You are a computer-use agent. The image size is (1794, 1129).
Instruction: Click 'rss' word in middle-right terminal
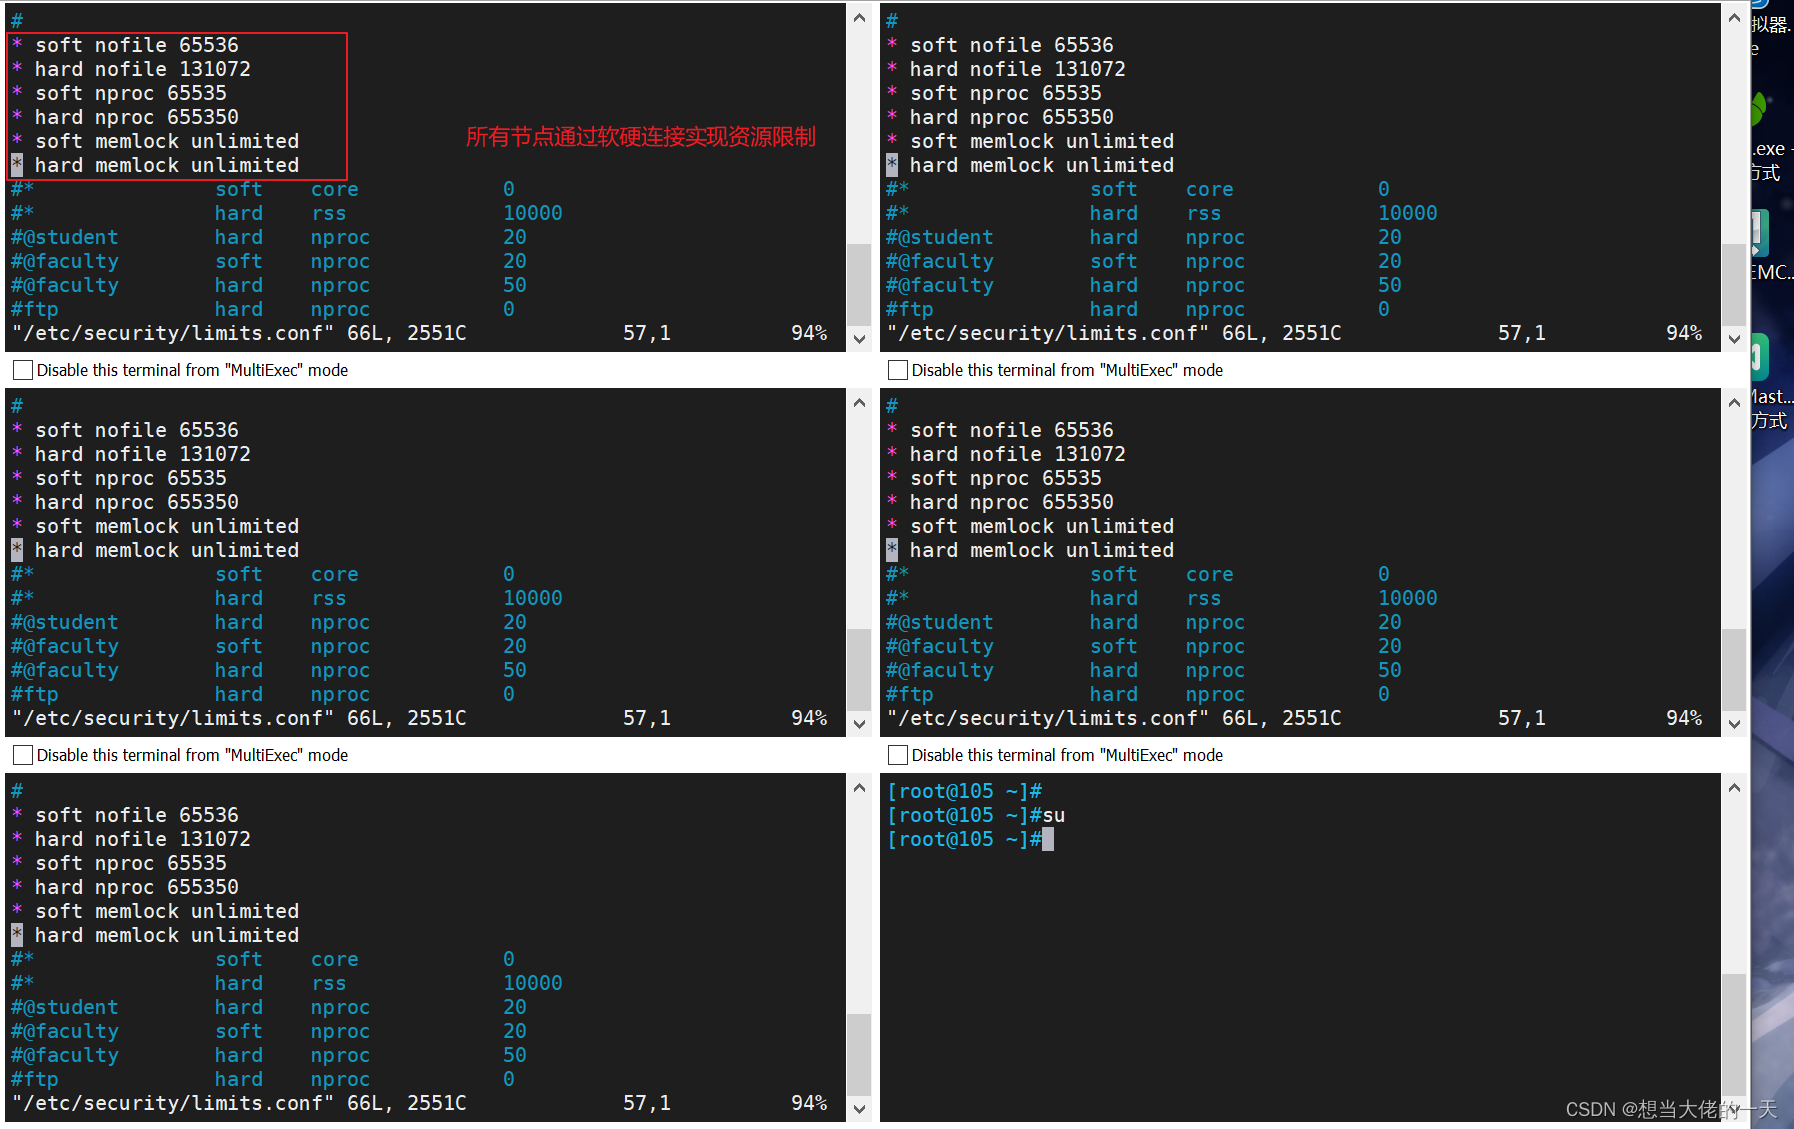pyautogui.click(x=1203, y=598)
